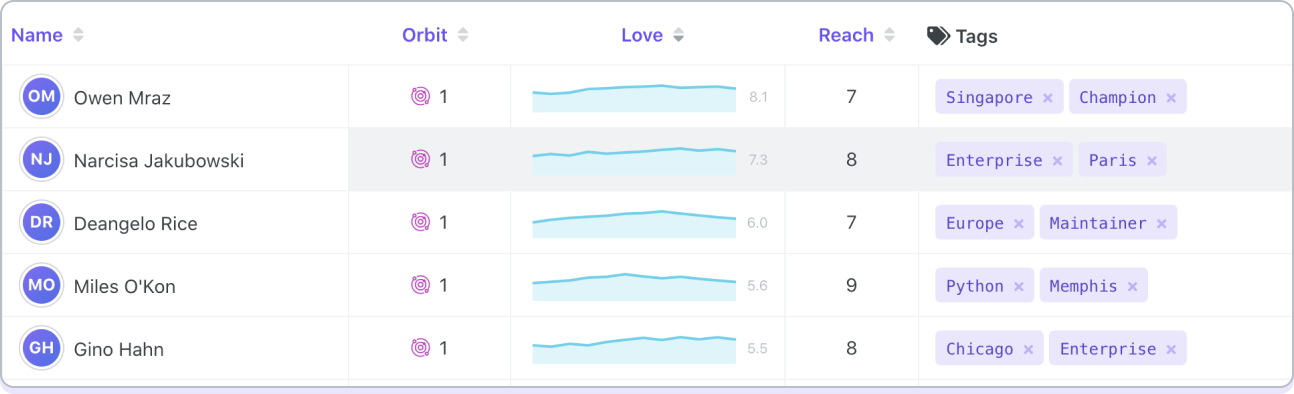Open Deangelo Rice's member profile
Image resolution: width=1294 pixels, height=394 pixels.
135,224
